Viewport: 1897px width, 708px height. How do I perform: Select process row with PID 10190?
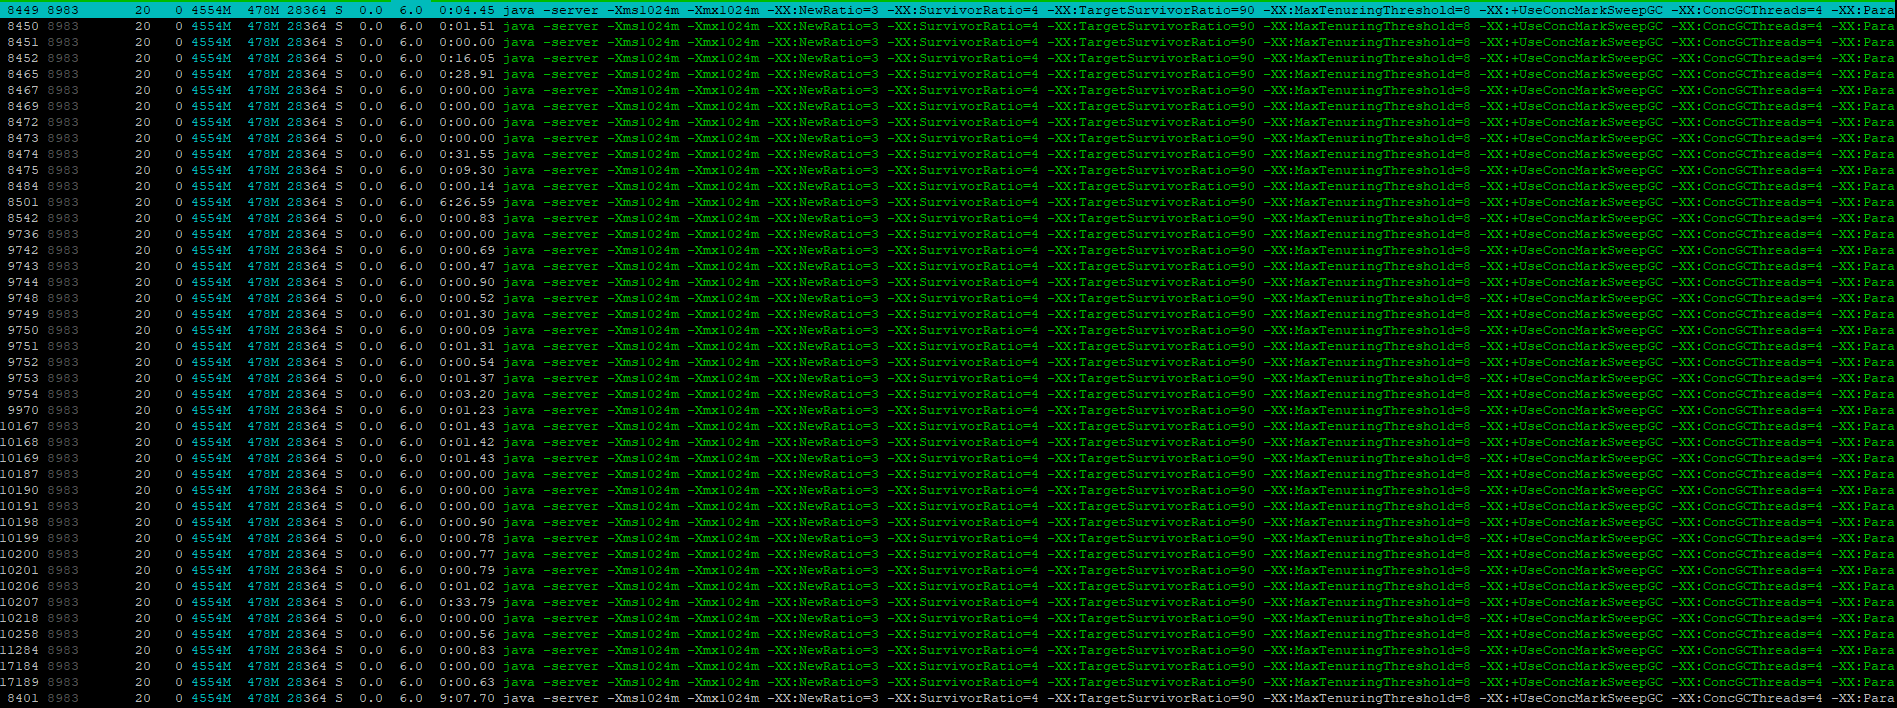point(948,490)
